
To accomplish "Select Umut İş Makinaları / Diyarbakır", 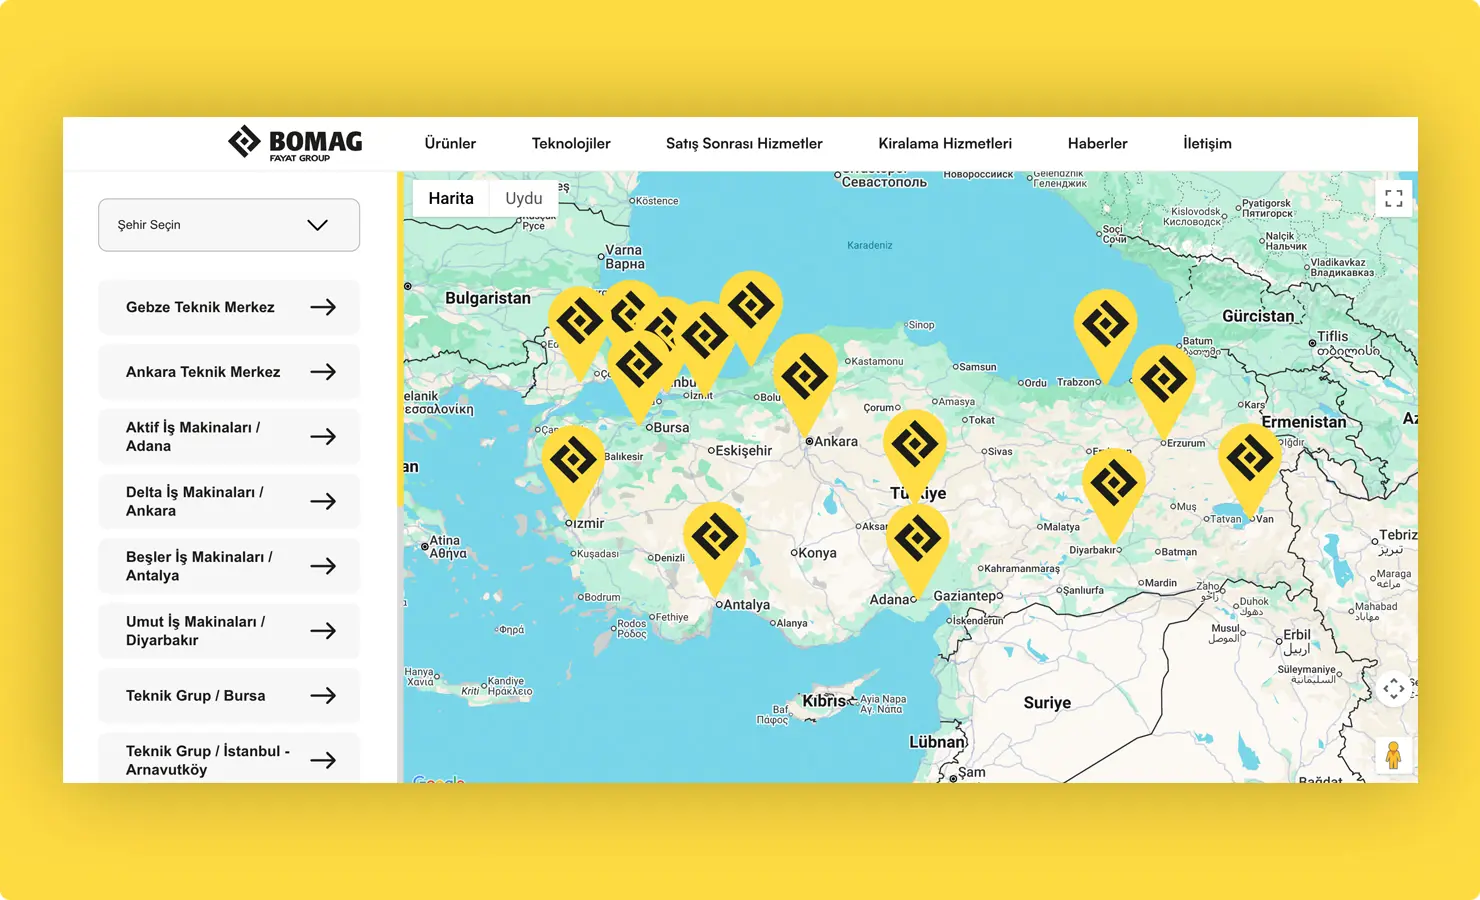I will click(x=229, y=631).
